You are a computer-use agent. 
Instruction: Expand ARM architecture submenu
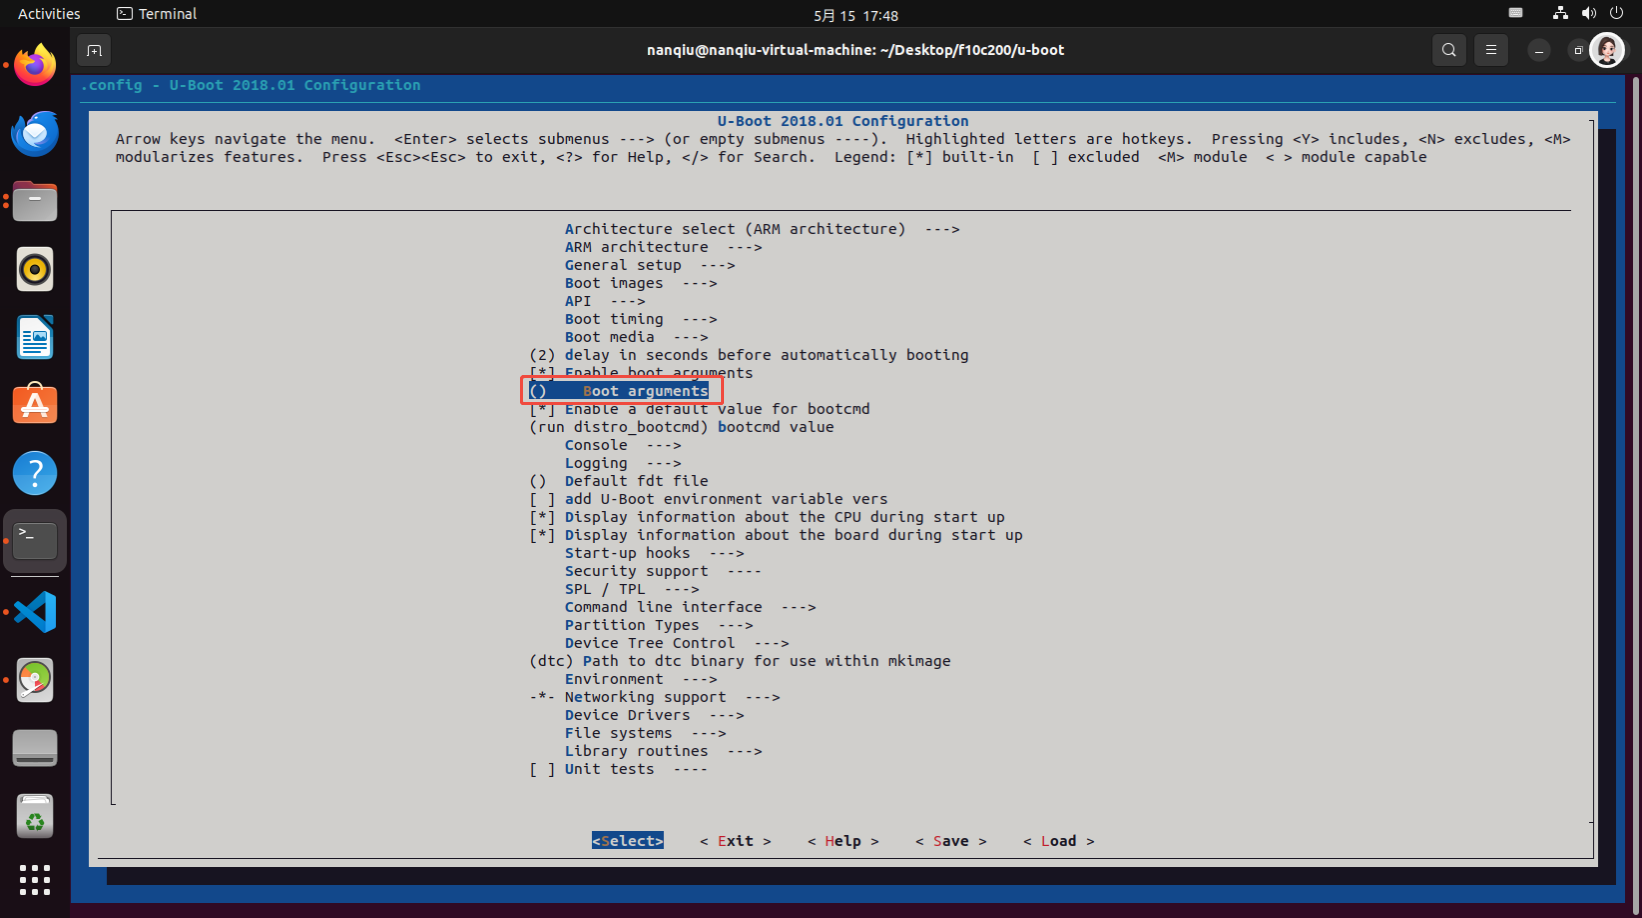[x=663, y=247]
